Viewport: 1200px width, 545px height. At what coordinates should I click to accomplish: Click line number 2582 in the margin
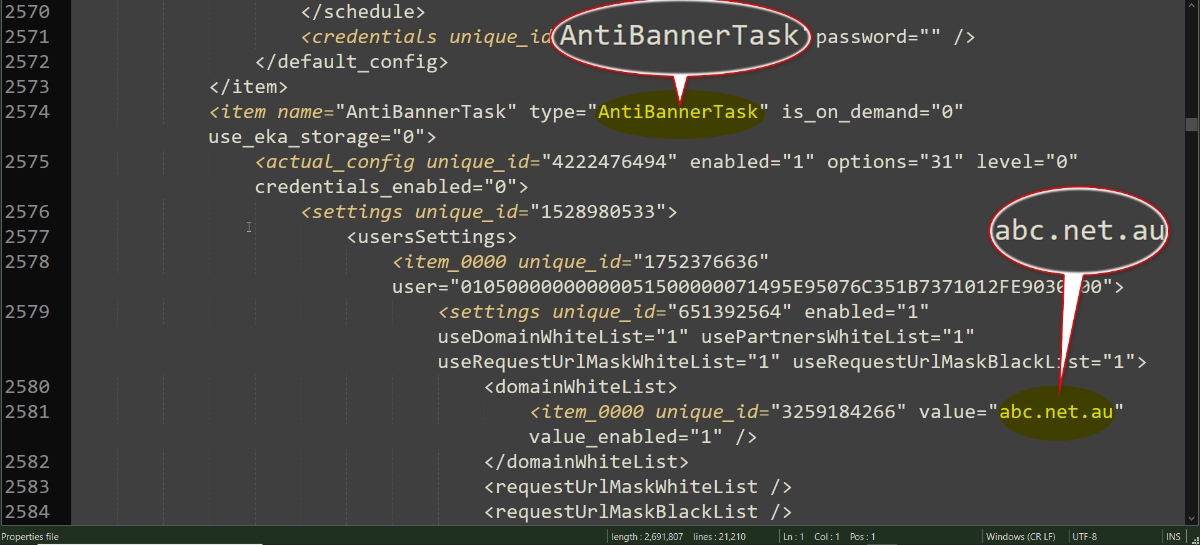(x=27, y=462)
